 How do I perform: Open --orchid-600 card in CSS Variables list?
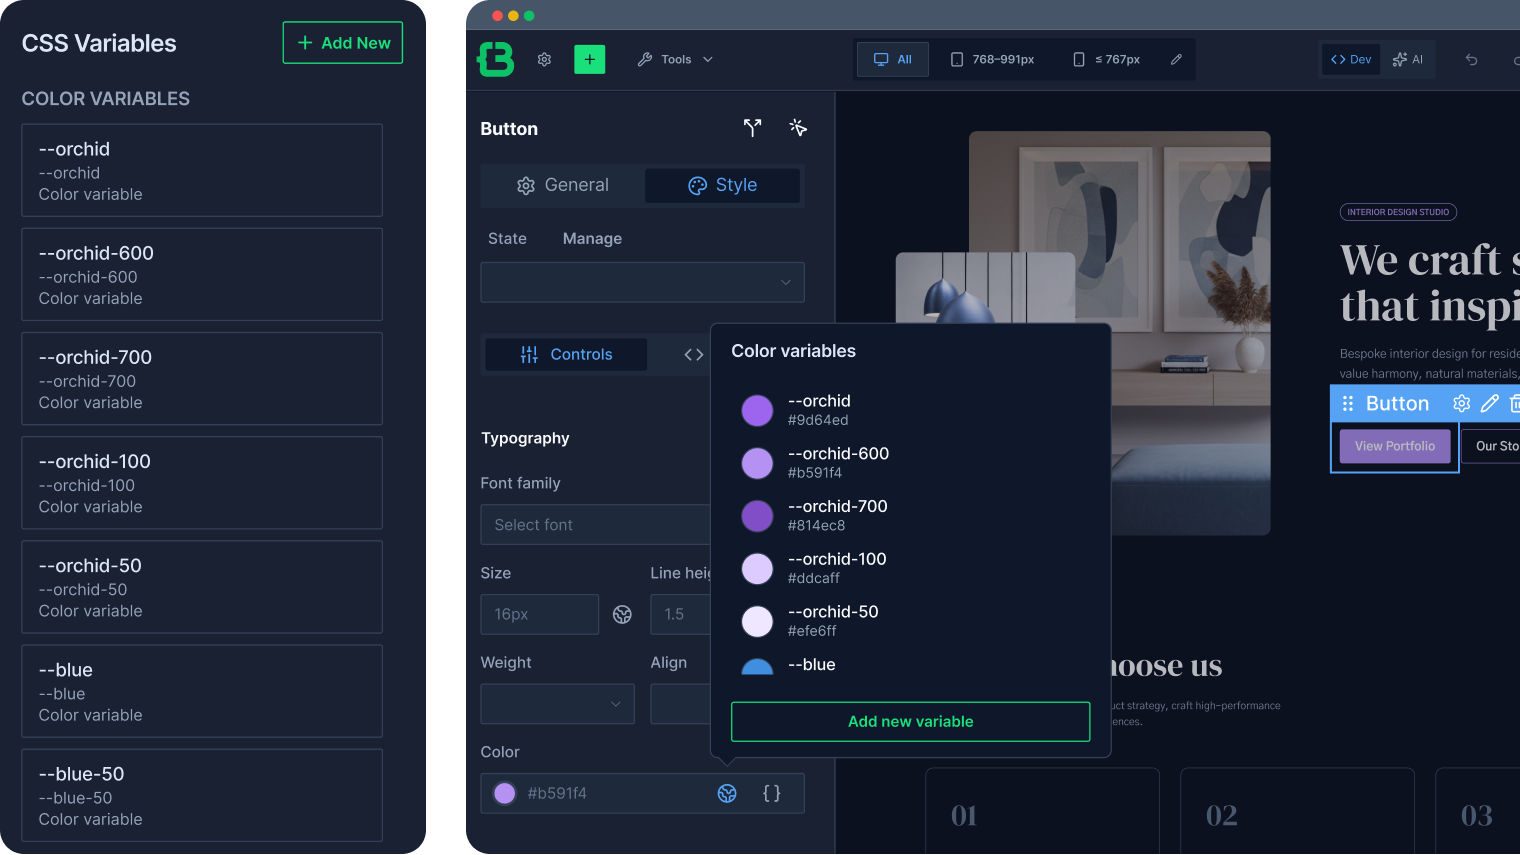click(x=202, y=275)
